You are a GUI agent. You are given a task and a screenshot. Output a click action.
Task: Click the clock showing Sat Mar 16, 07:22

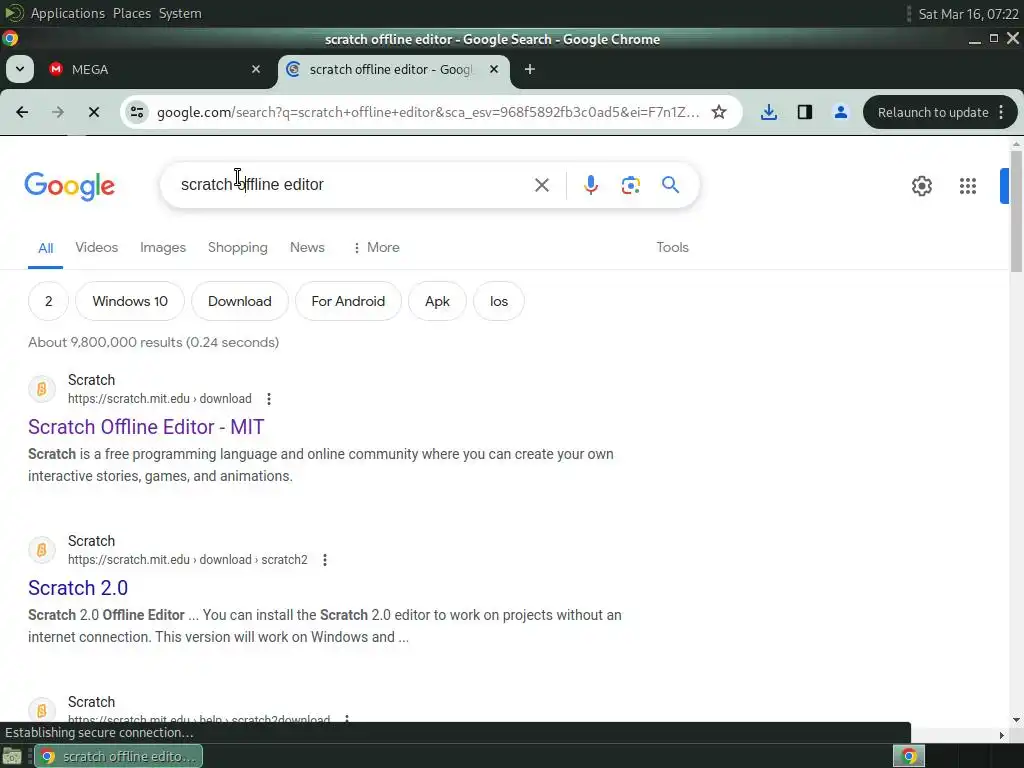(968, 14)
